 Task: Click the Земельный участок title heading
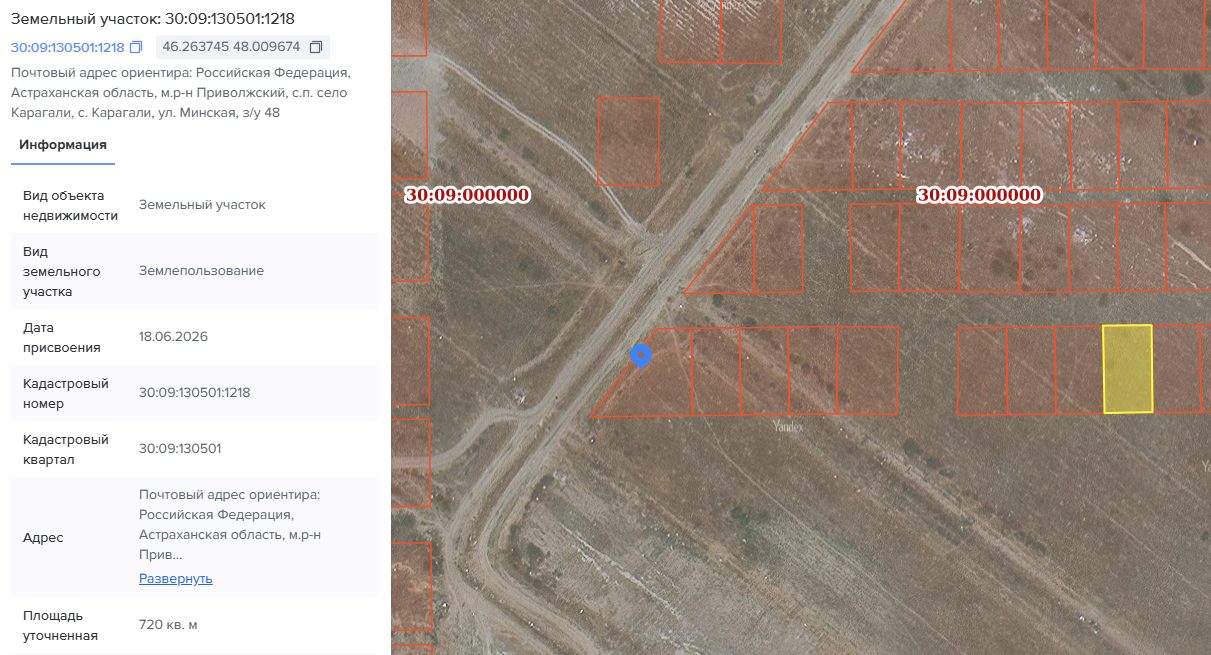pyautogui.click(x=152, y=19)
